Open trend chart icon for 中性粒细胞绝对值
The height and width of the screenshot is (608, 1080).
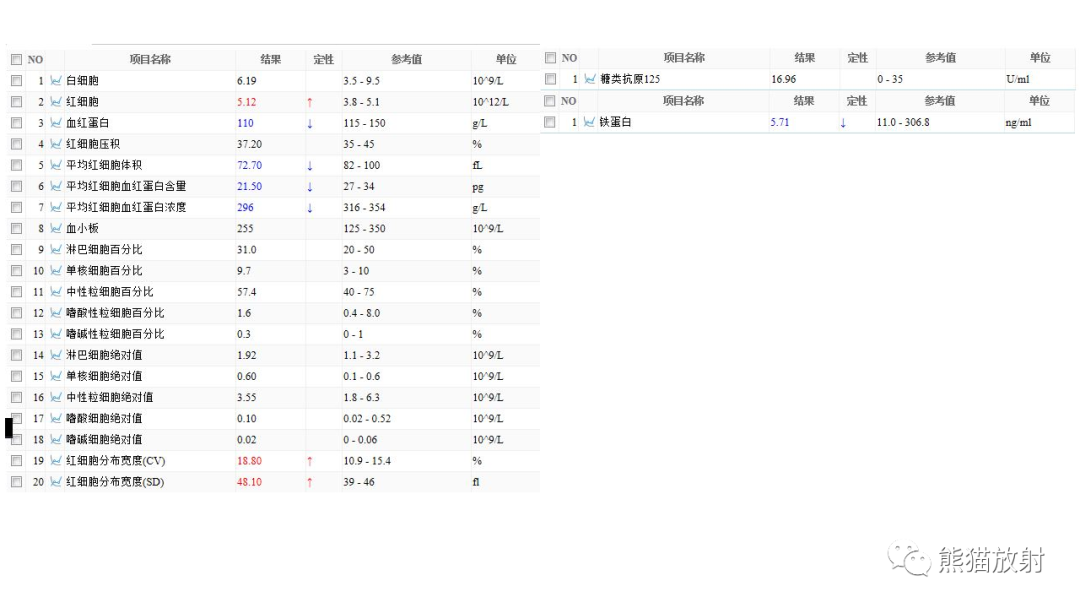pyautogui.click(x=56, y=397)
